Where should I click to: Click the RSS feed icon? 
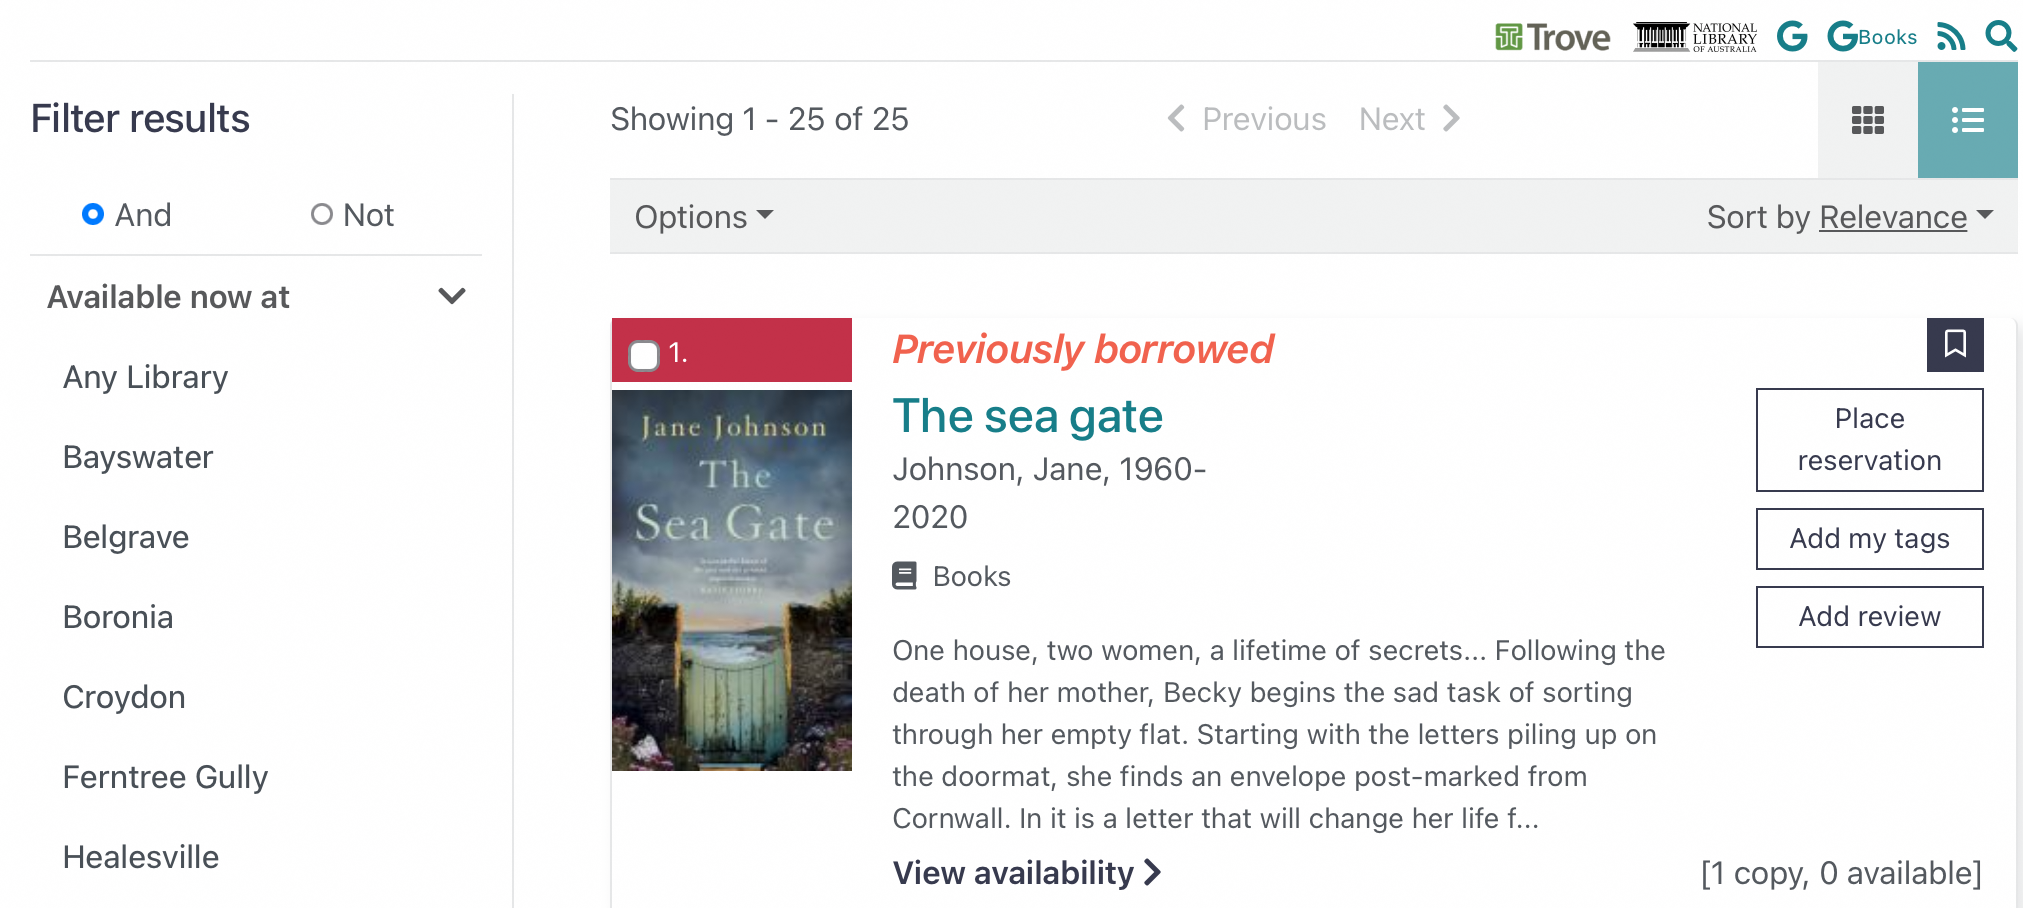click(x=1950, y=37)
